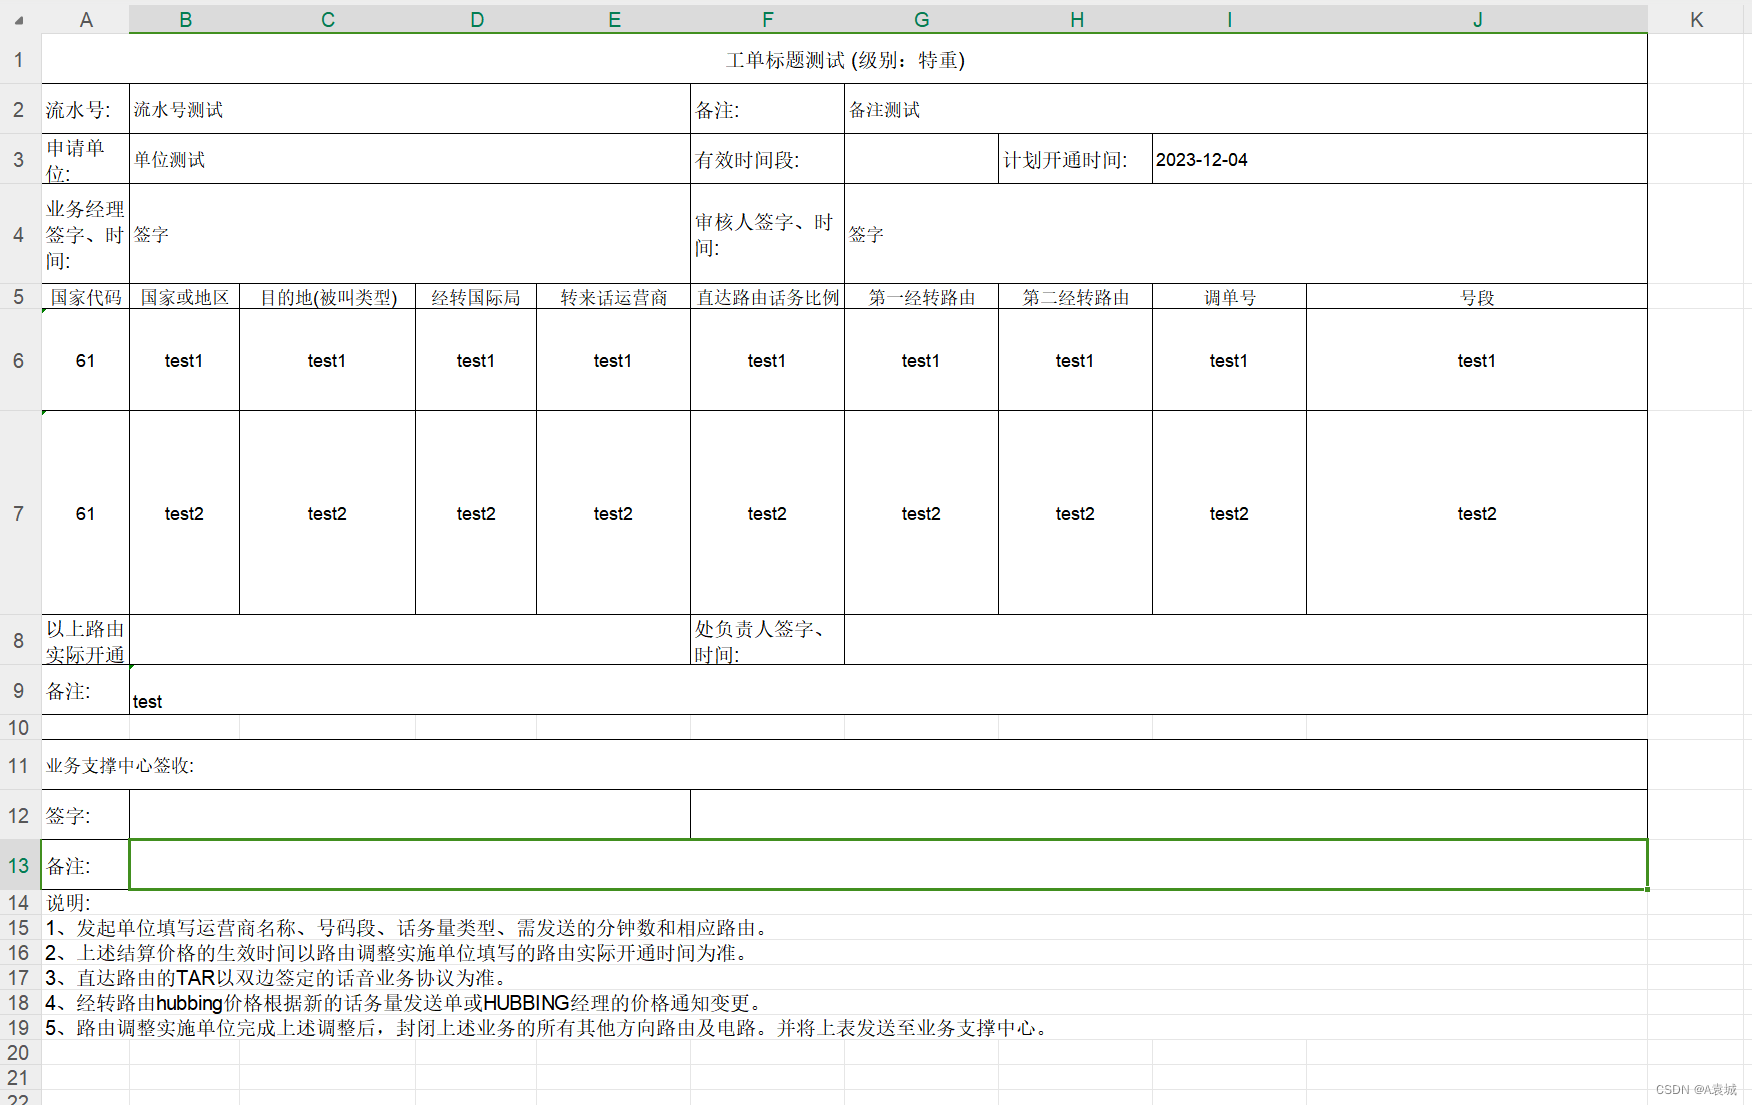The height and width of the screenshot is (1105, 1752).
Task: Select column B header
Action: pos(185,20)
